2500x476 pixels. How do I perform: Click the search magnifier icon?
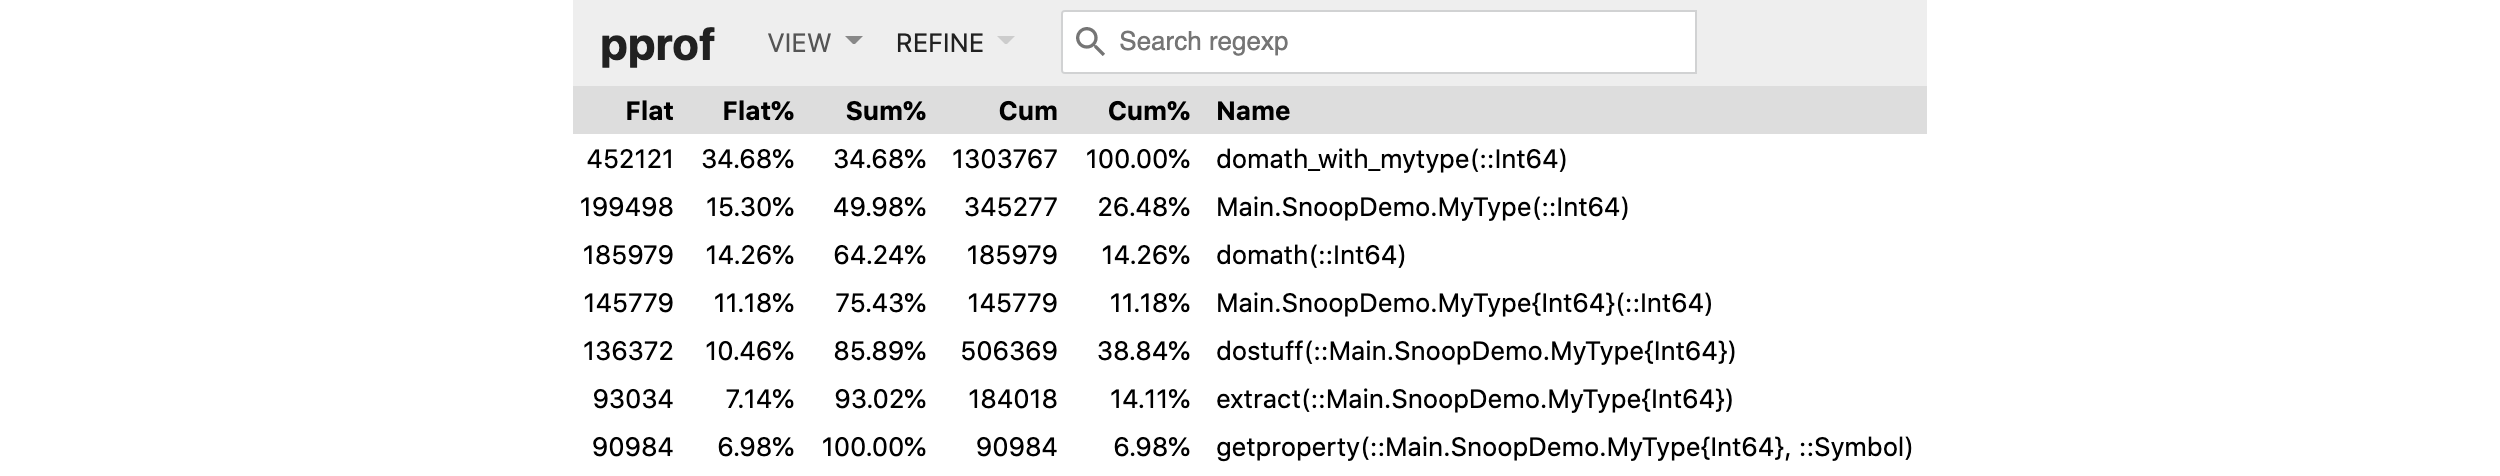[x=1089, y=42]
